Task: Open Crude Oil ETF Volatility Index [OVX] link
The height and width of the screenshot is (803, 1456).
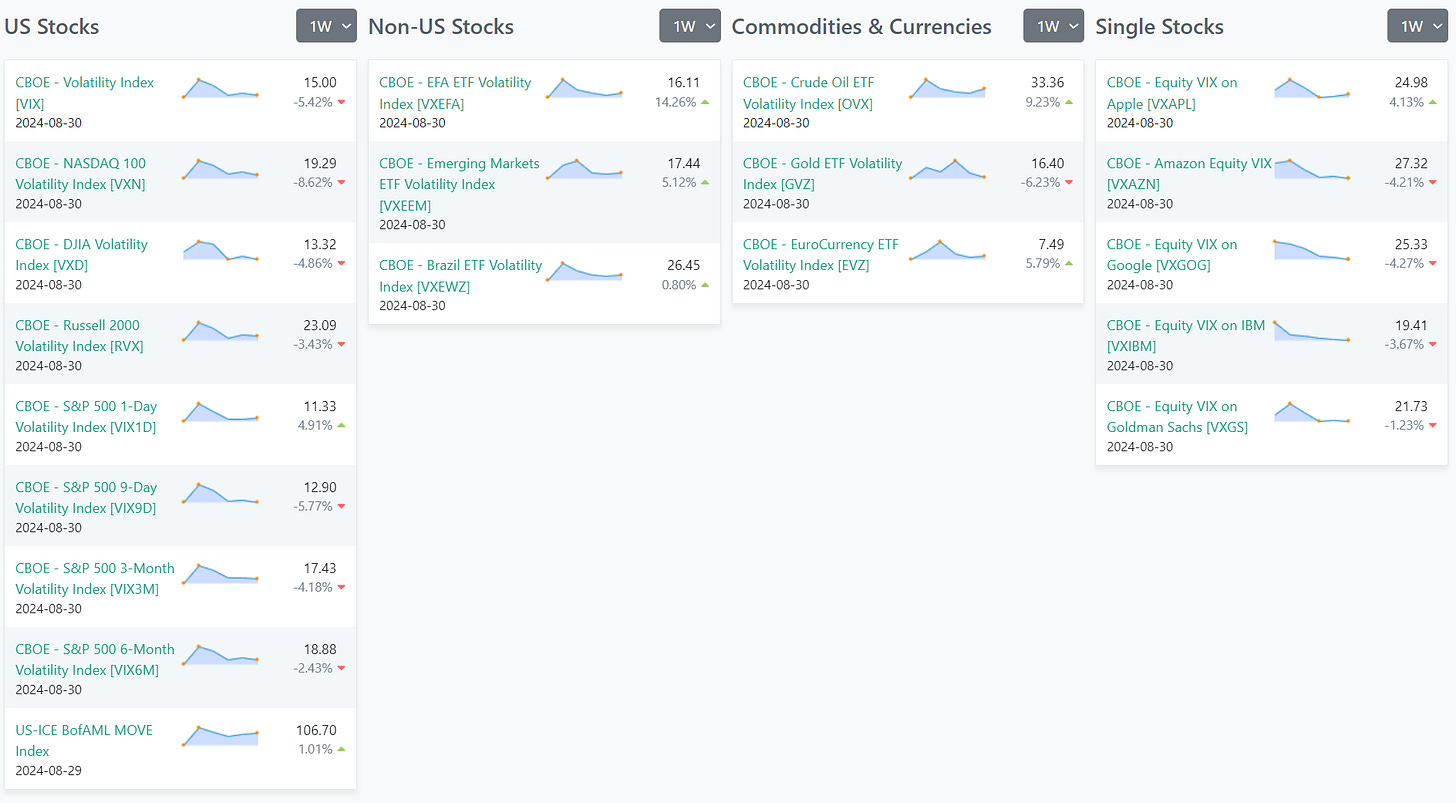Action: click(809, 93)
